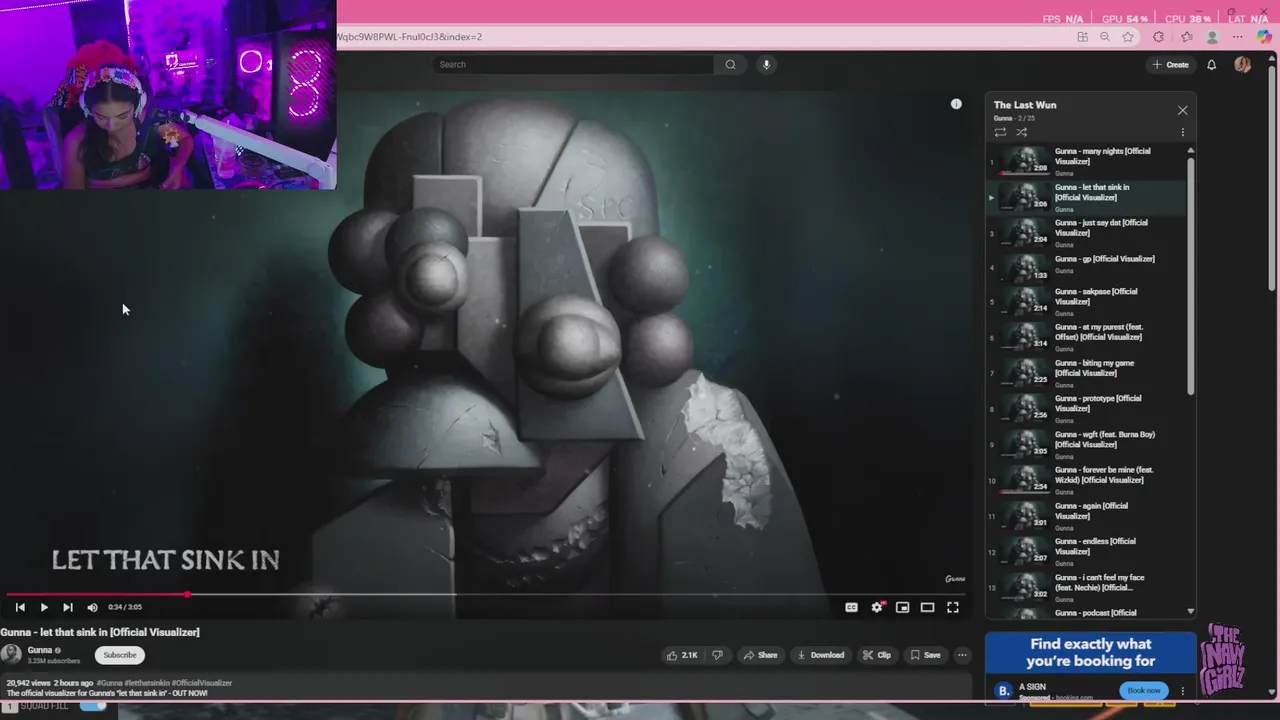The image size is (1280, 720).
Task: Select Gunna - i can't feel my face
Action: (1087, 587)
